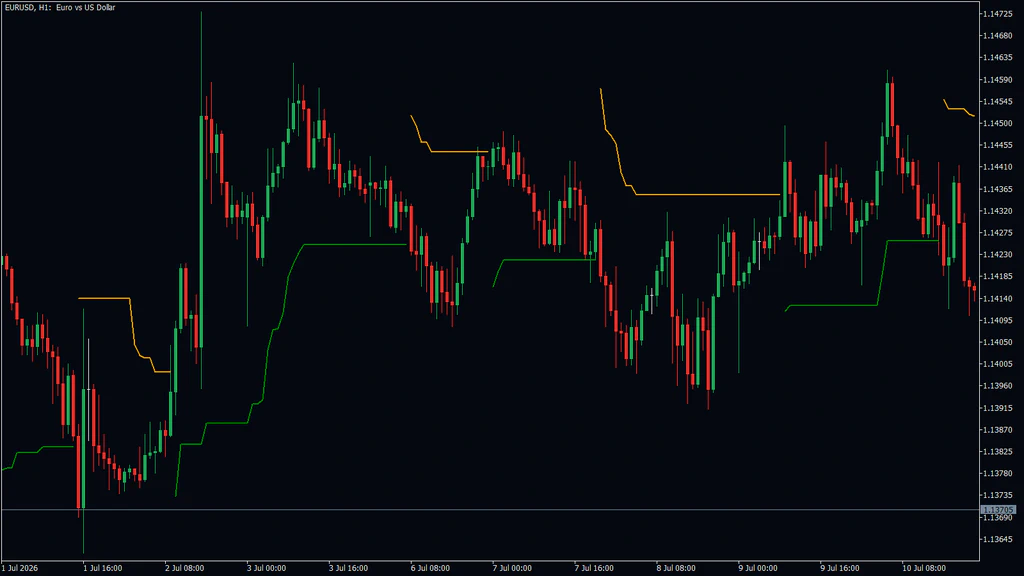Screen dimensions: 1024x576
Task: Click time axis label 1 Jul 2026
Action: coord(20,568)
